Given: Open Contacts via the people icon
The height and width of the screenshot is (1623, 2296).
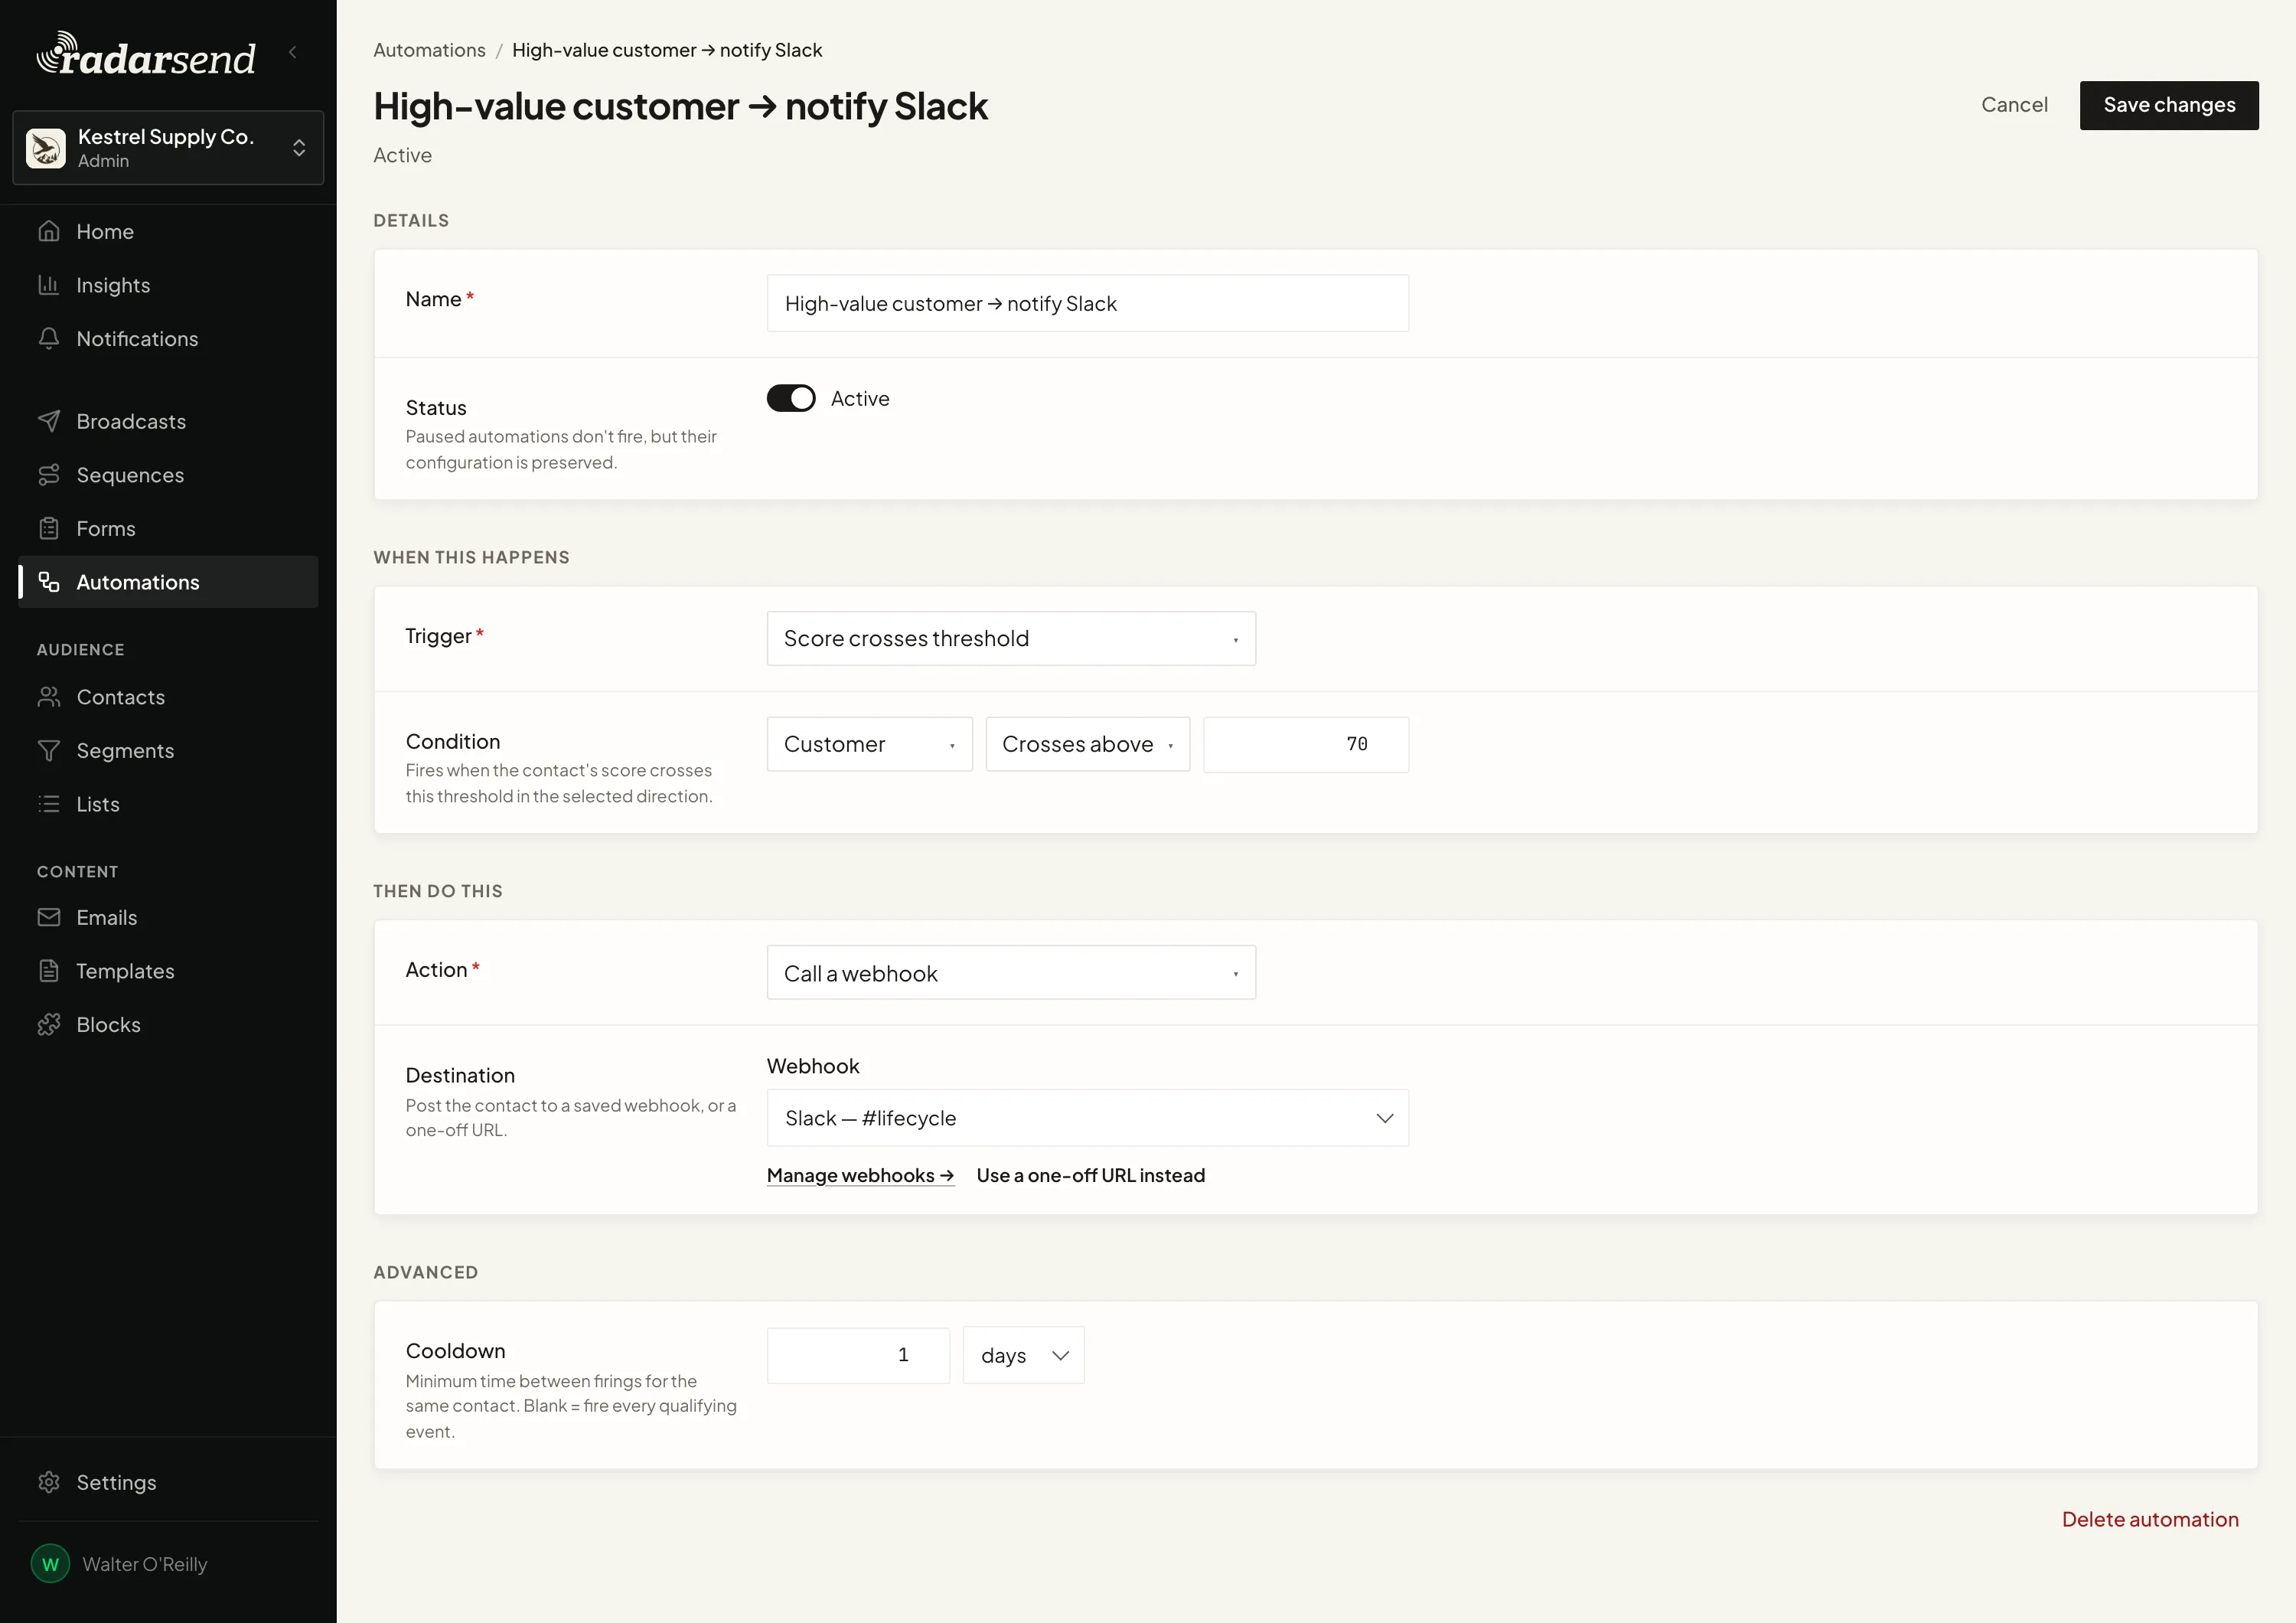Looking at the screenshot, I should (x=49, y=697).
